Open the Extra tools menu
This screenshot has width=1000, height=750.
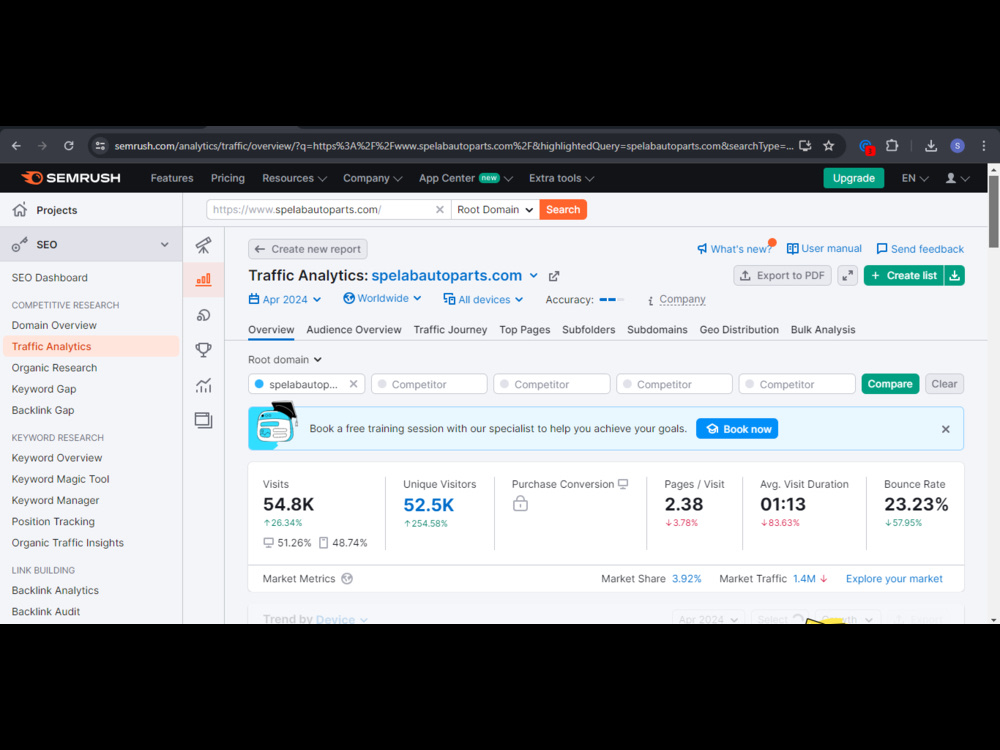(x=561, y=178)
